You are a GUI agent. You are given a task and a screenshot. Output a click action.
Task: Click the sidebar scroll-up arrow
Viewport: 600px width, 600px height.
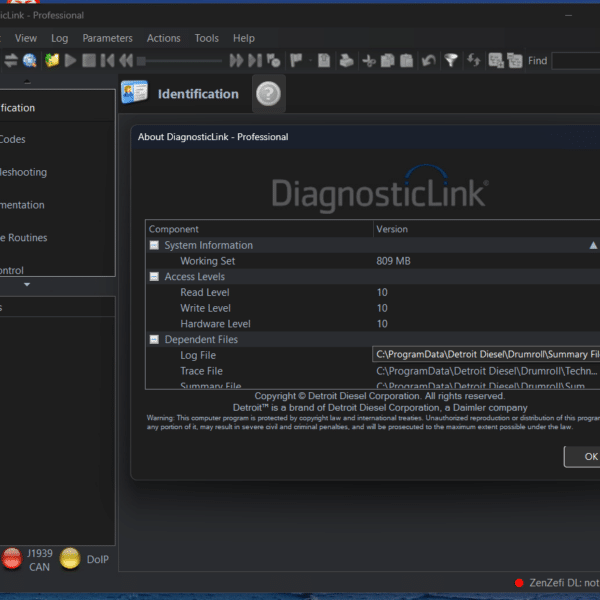(x=27, y=82)
